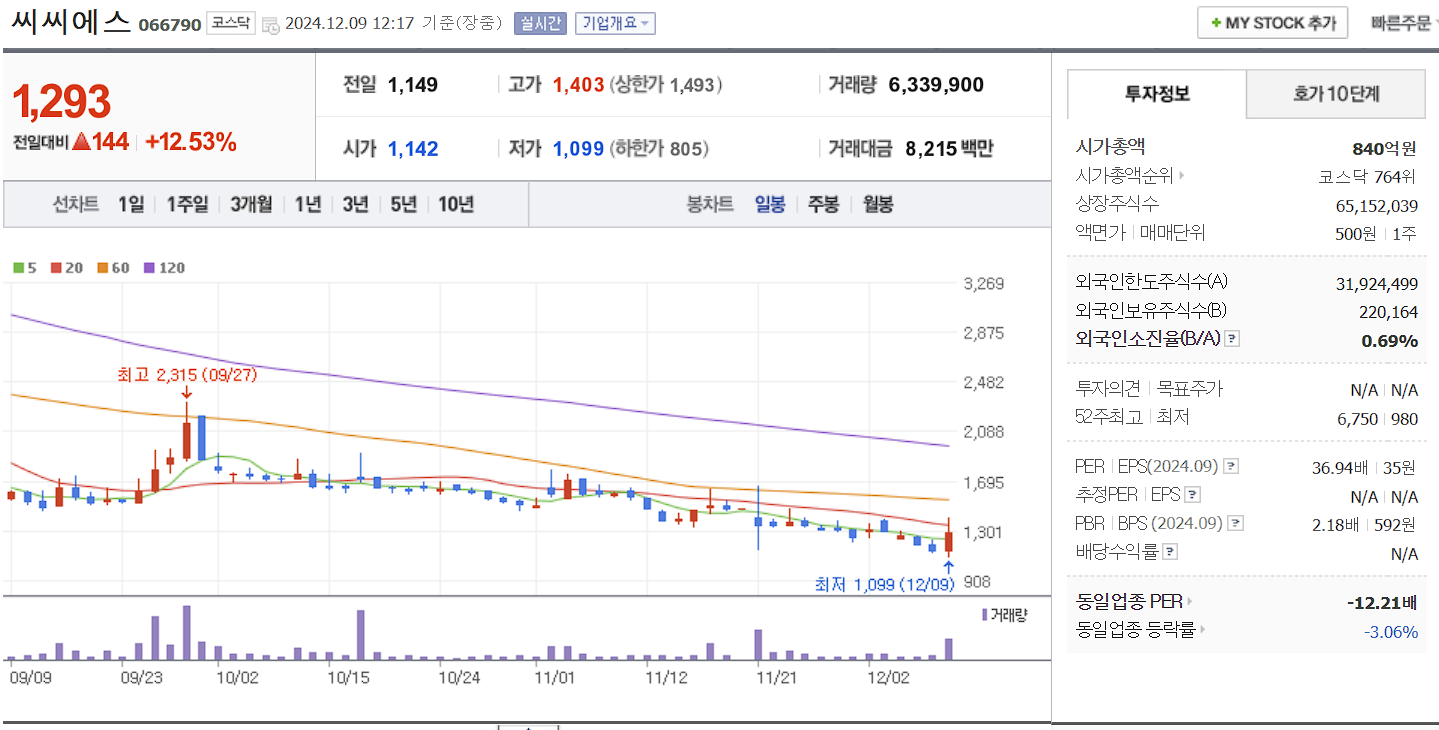Open the EPS(2024.09) help icon

1232,465
